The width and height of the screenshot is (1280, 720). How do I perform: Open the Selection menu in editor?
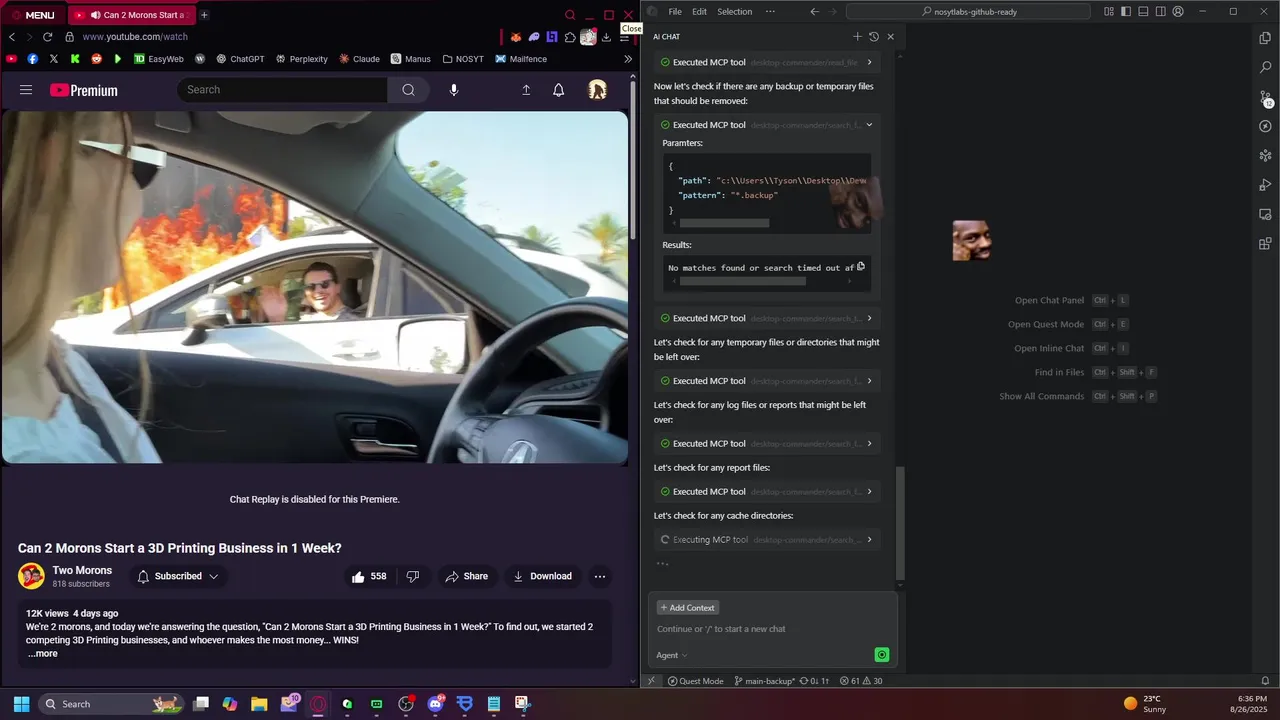tap(734, 12)
